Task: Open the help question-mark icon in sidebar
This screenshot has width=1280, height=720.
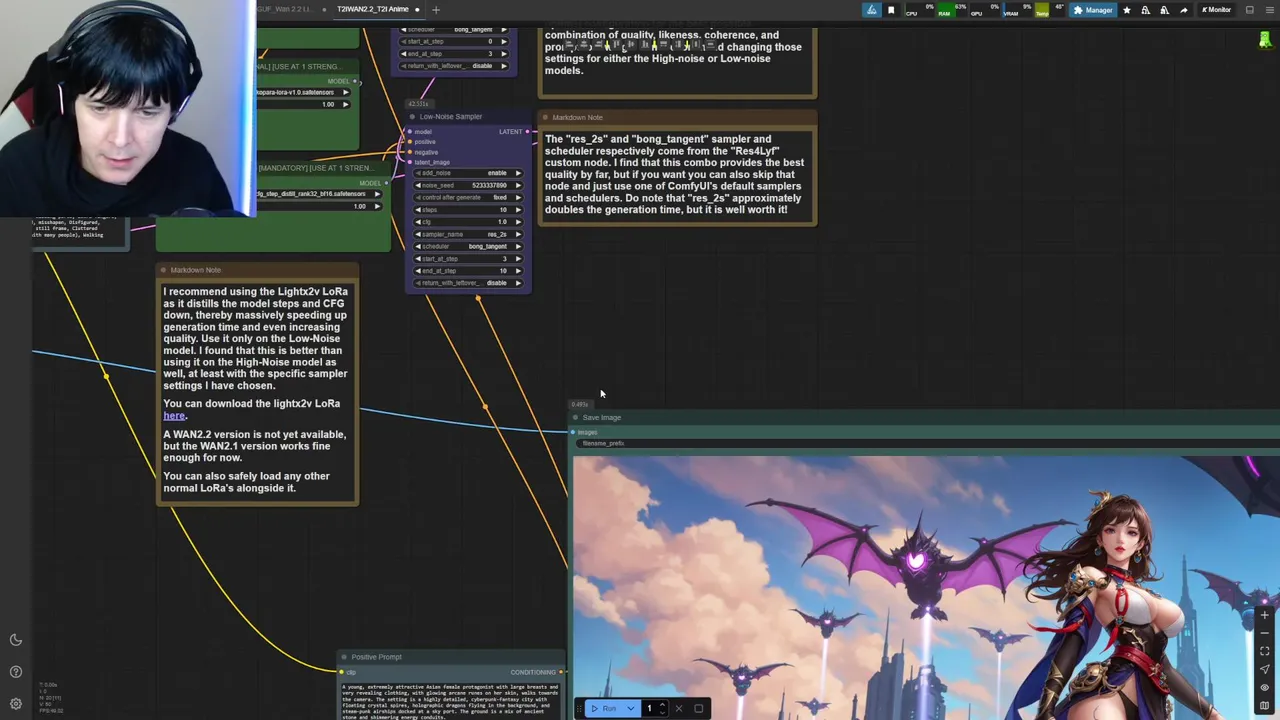Action: 15,672
